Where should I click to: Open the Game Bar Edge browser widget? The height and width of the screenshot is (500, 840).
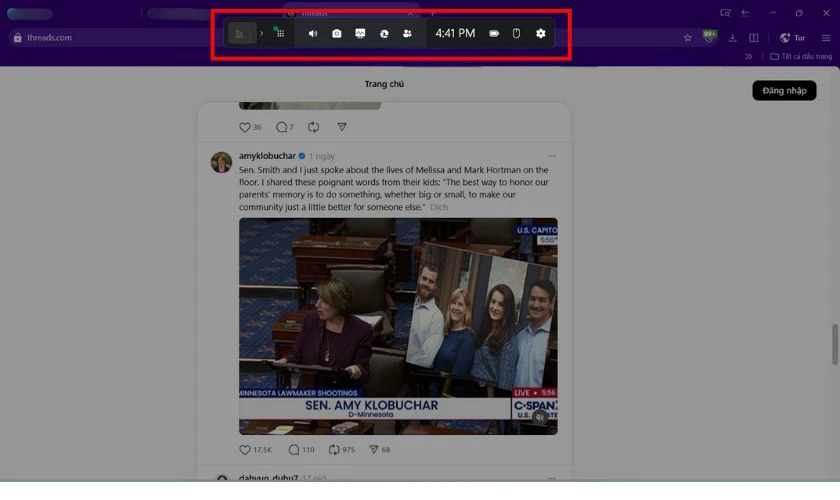click(384, 33)
